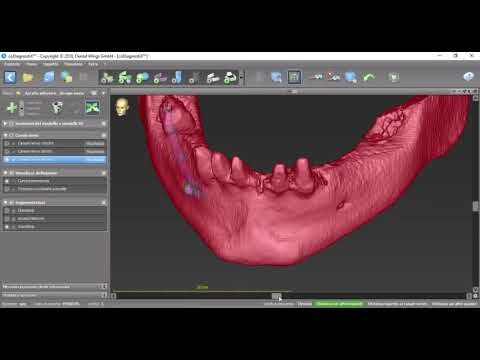
Task: Click the last icon in the dark planning group
Action: pyautogui.click(x=230, y=78)
